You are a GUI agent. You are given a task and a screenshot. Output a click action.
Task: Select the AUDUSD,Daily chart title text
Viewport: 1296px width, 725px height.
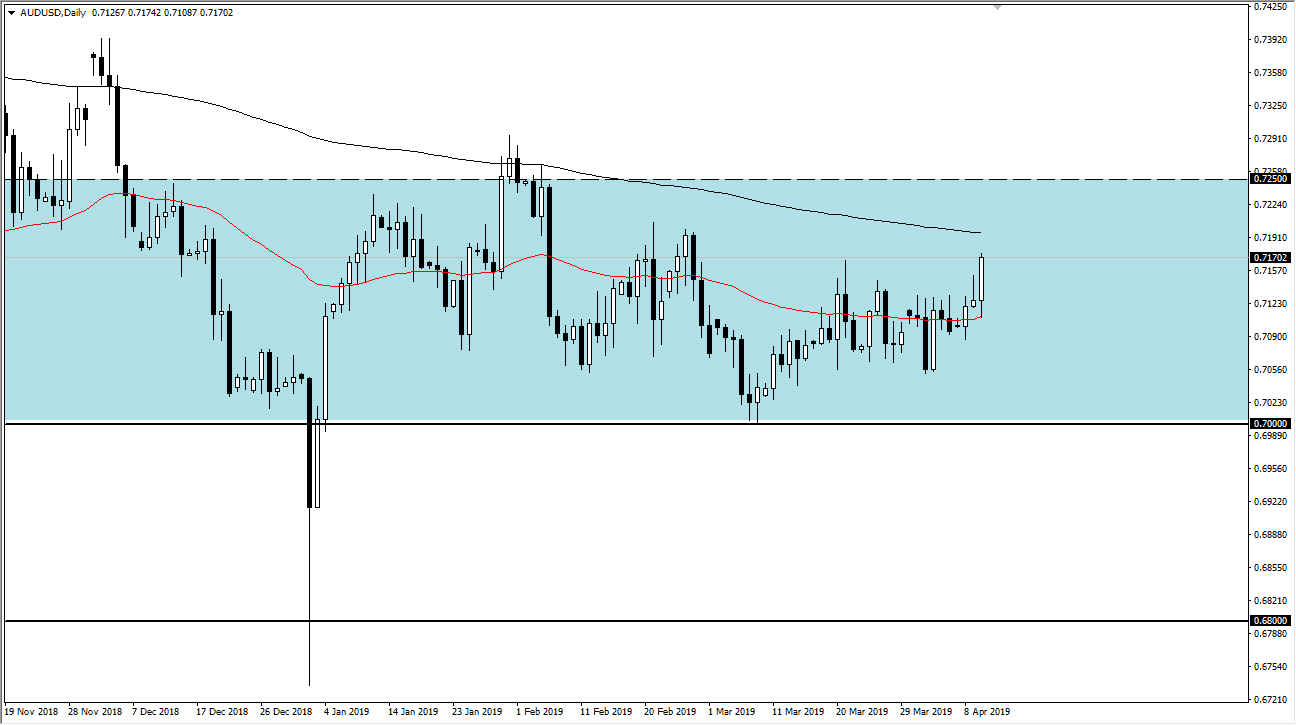click(x=54, y=13)
